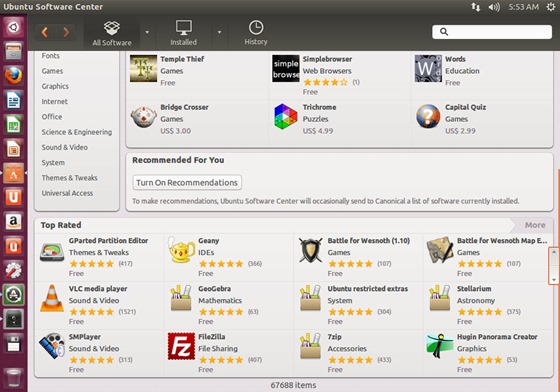Open Hugin Panorama Creator icon
The width and height of the screenshot is (560, 392).
[440, 346]
